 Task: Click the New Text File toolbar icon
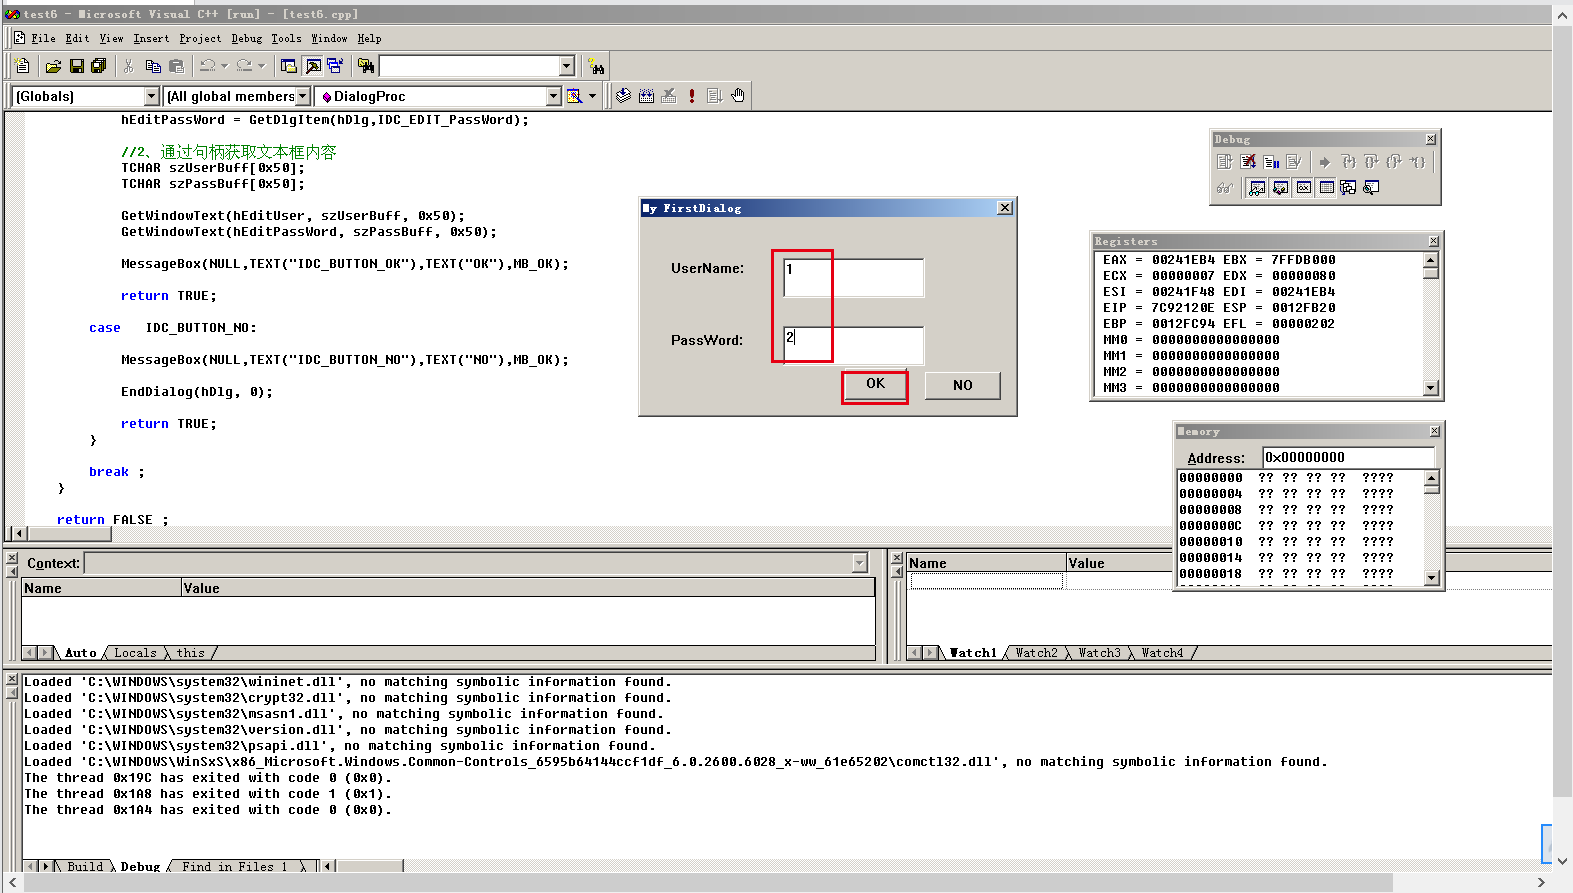[x=22, y=66]
